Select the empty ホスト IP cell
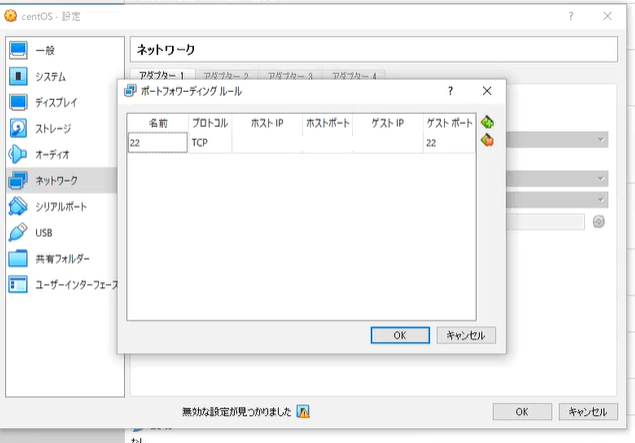This screenshot has height=443, width=635. point(267,143)
